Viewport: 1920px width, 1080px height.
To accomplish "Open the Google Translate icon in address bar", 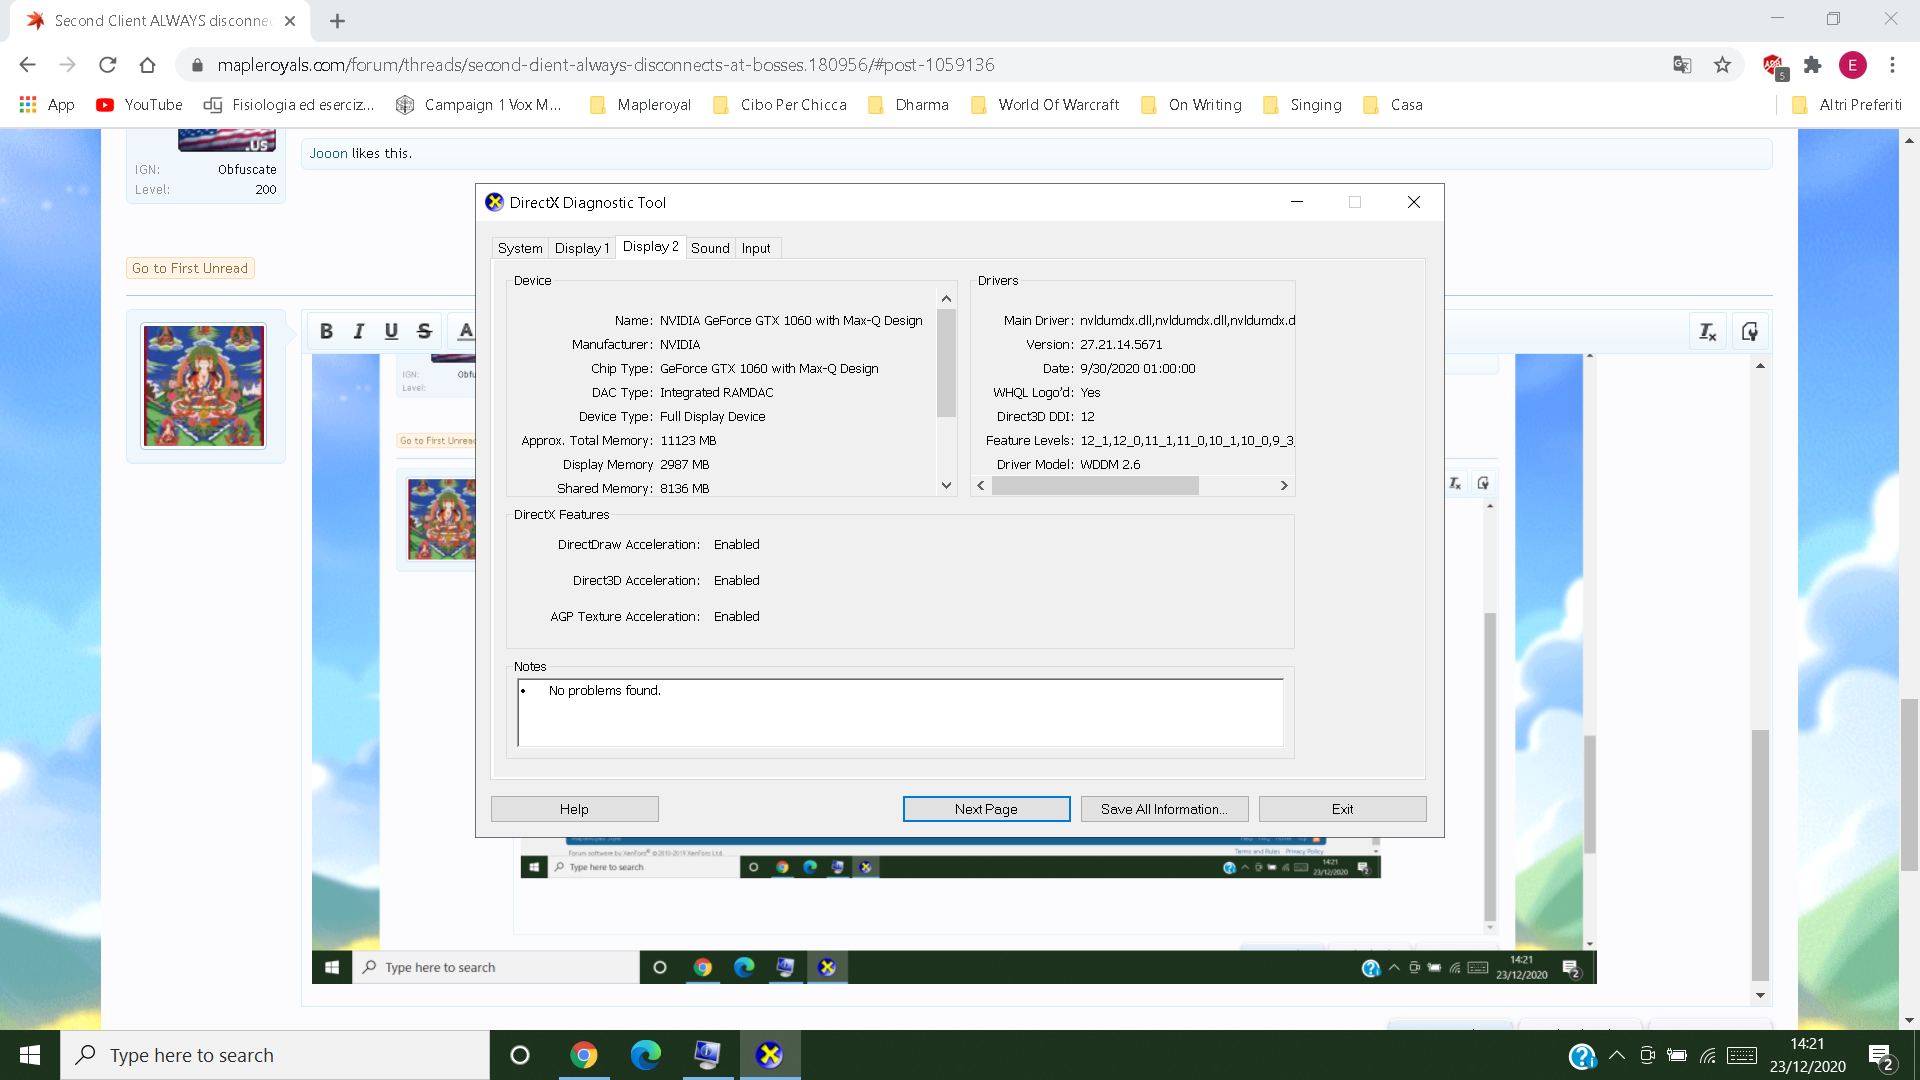I will pos(1682,65).
